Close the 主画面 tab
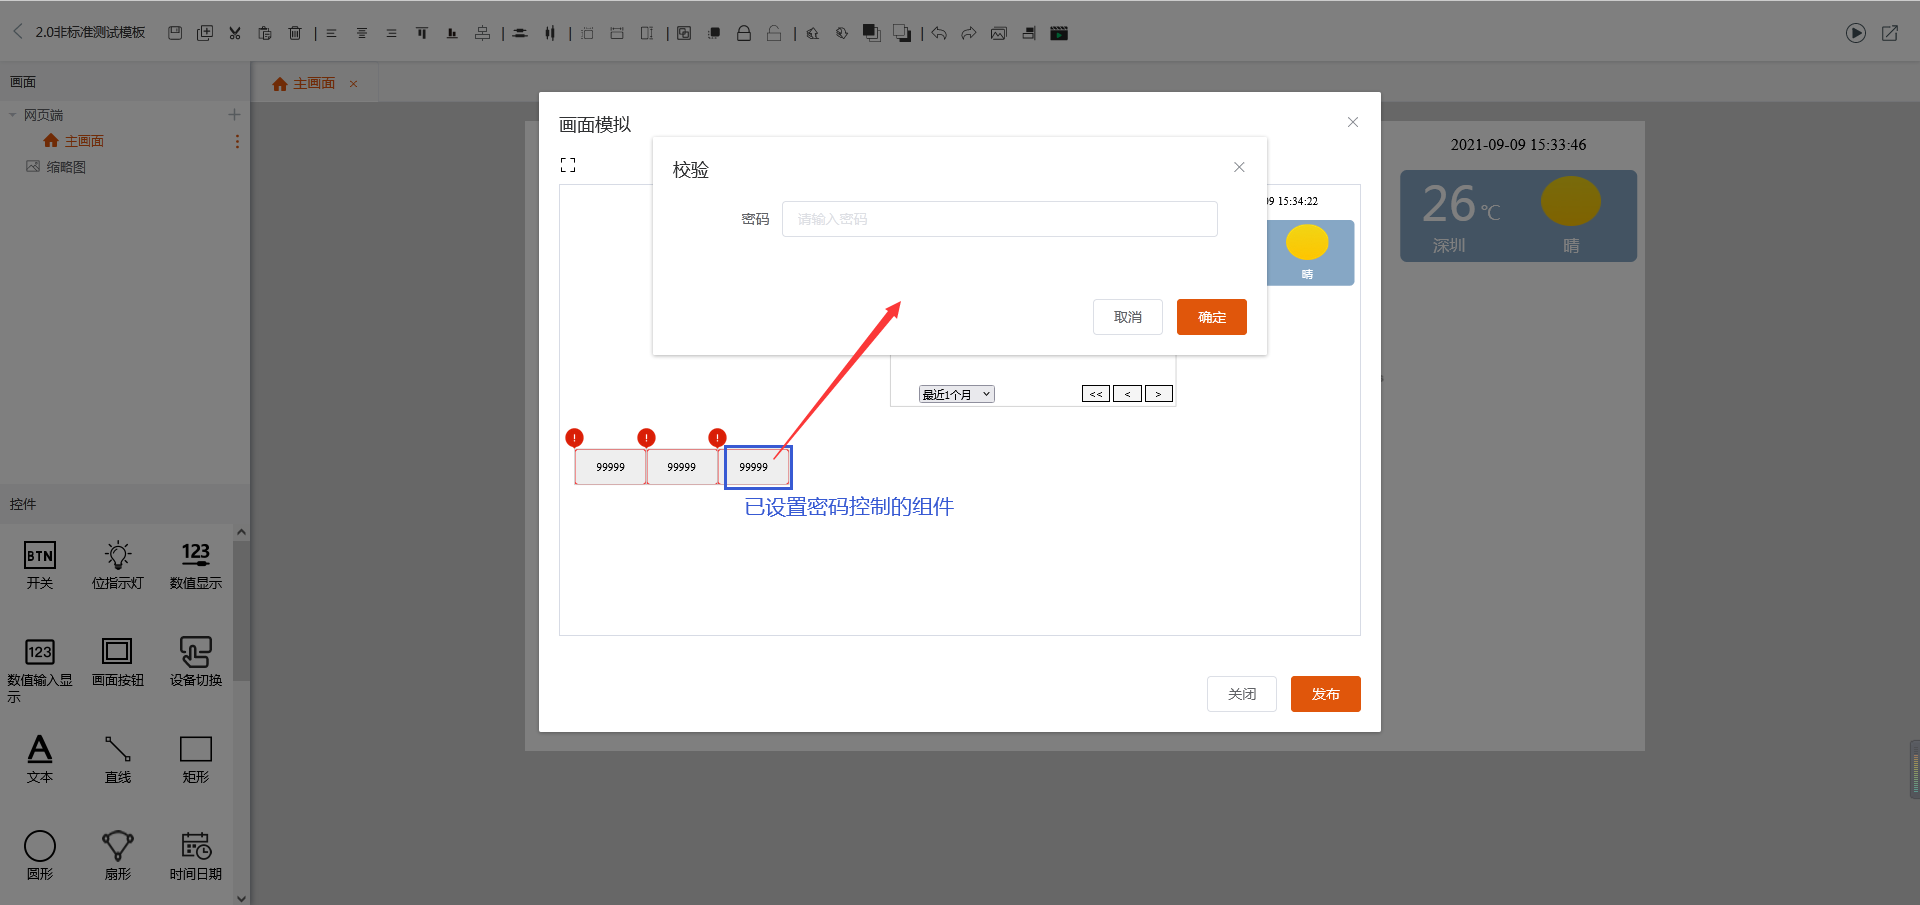The width and height of the screenshot is (1920, 905). point(353,84)
